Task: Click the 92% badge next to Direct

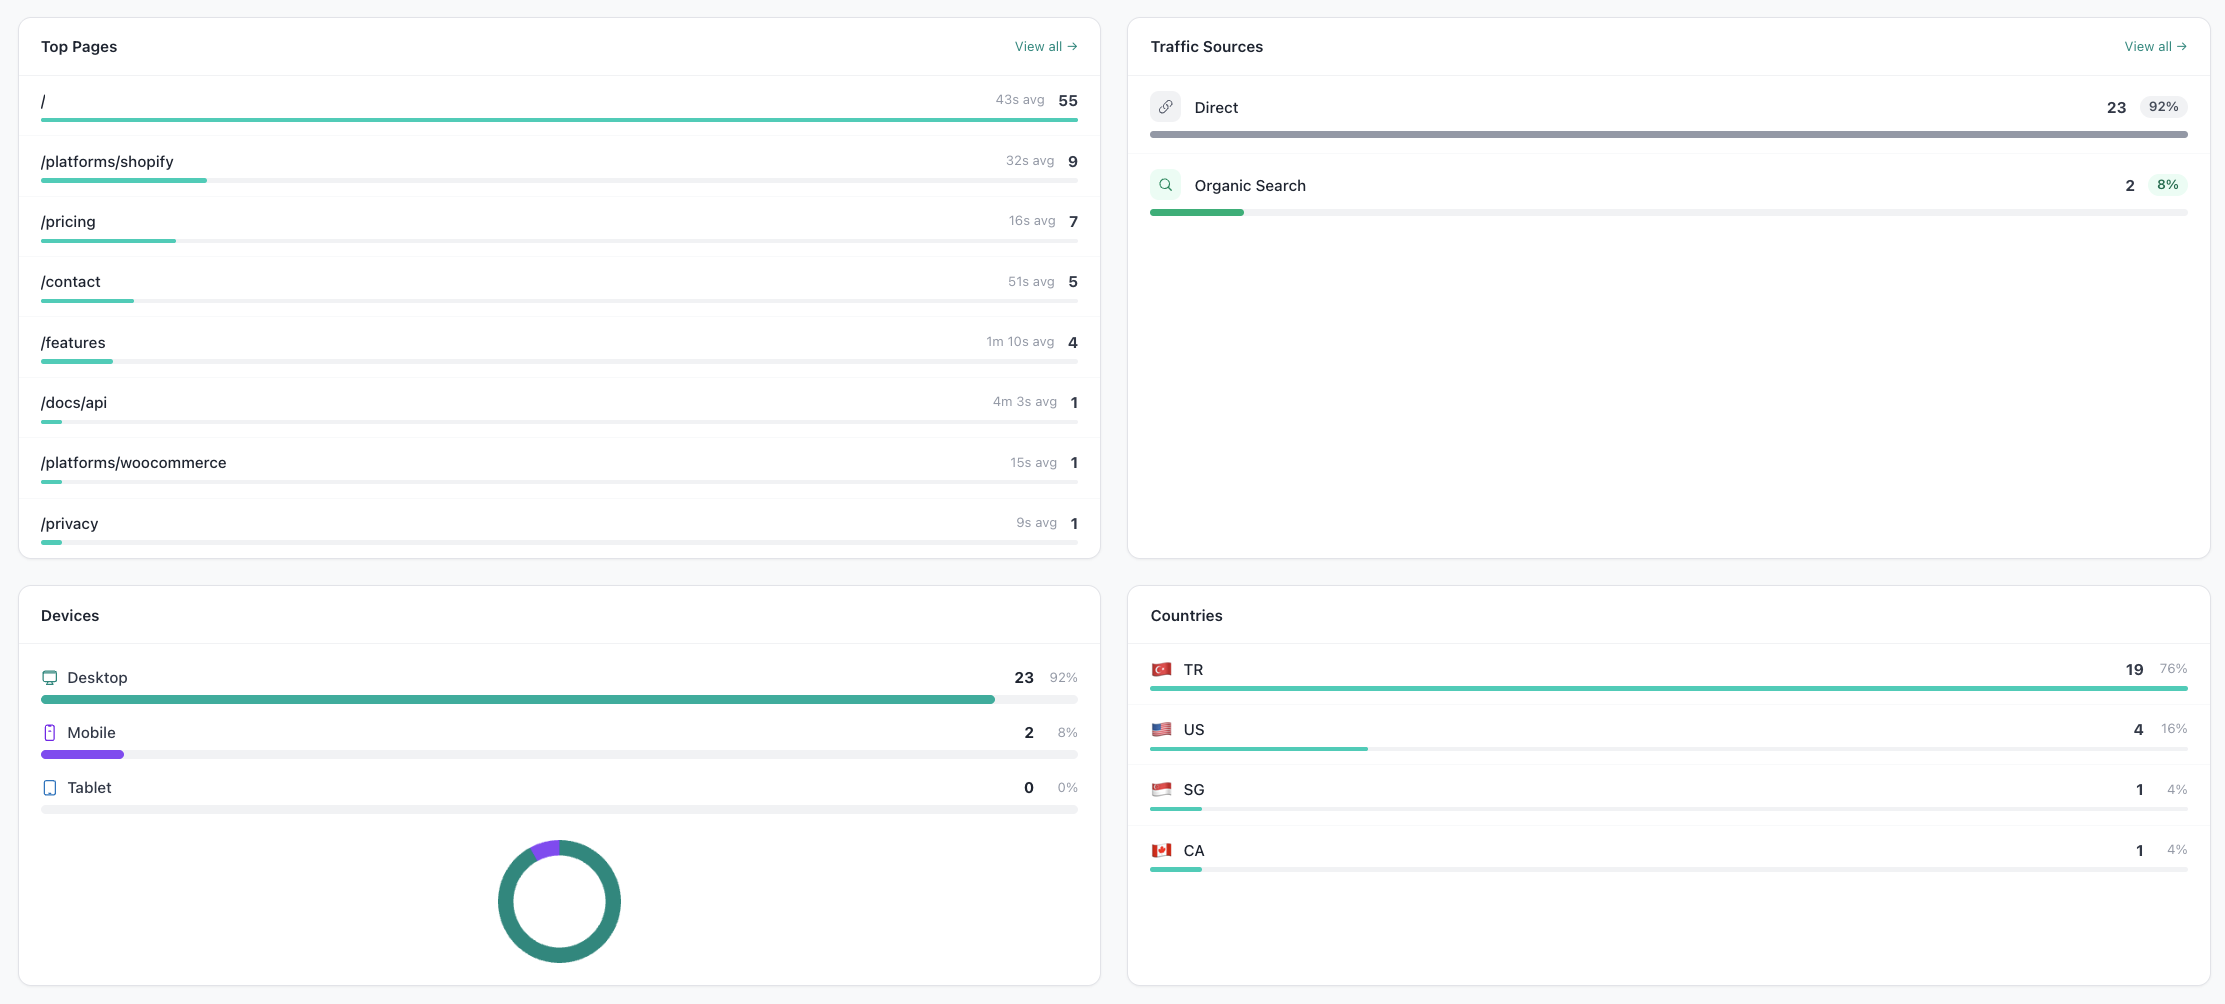Action: (x=2163, y=106)
